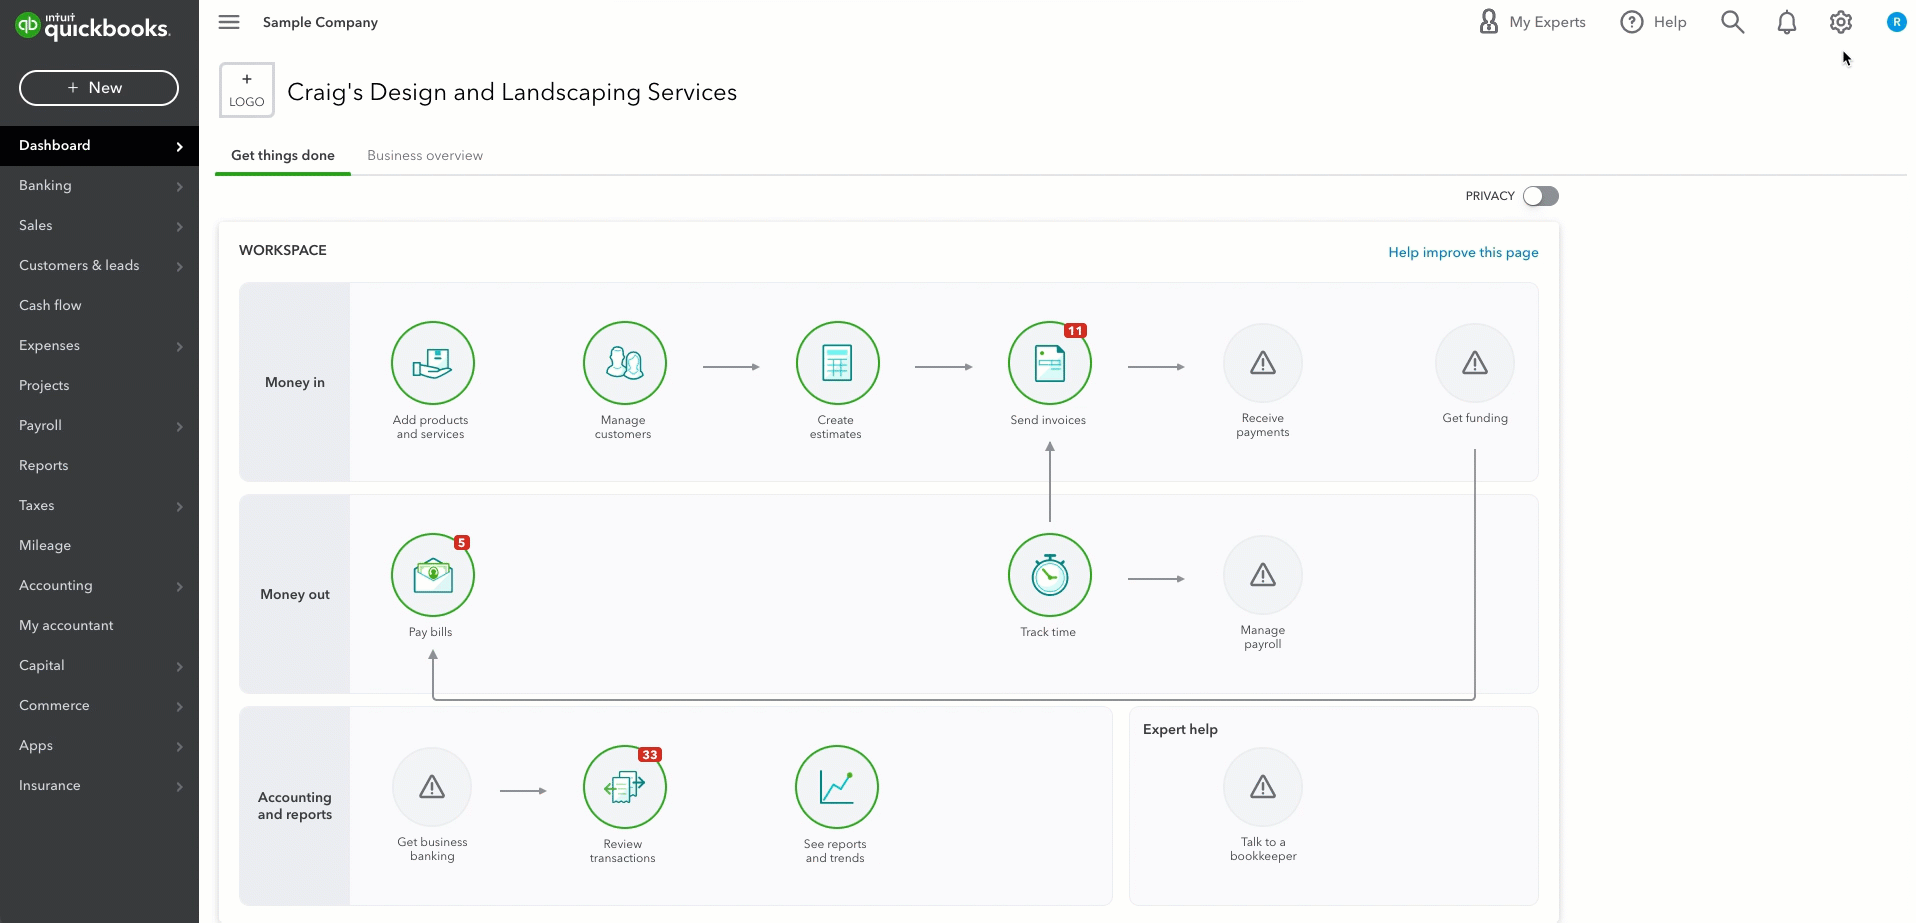1916x923 pixels.
Task: Open the search magnifier icon
Action: coord(1732,22)
